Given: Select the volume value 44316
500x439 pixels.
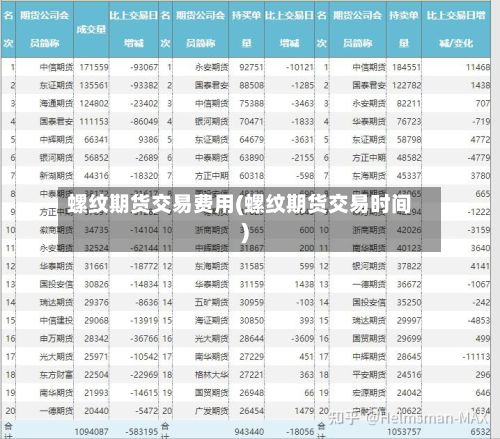Looking at the screenshot, I should pyautogui.click(x=96, y=175).
